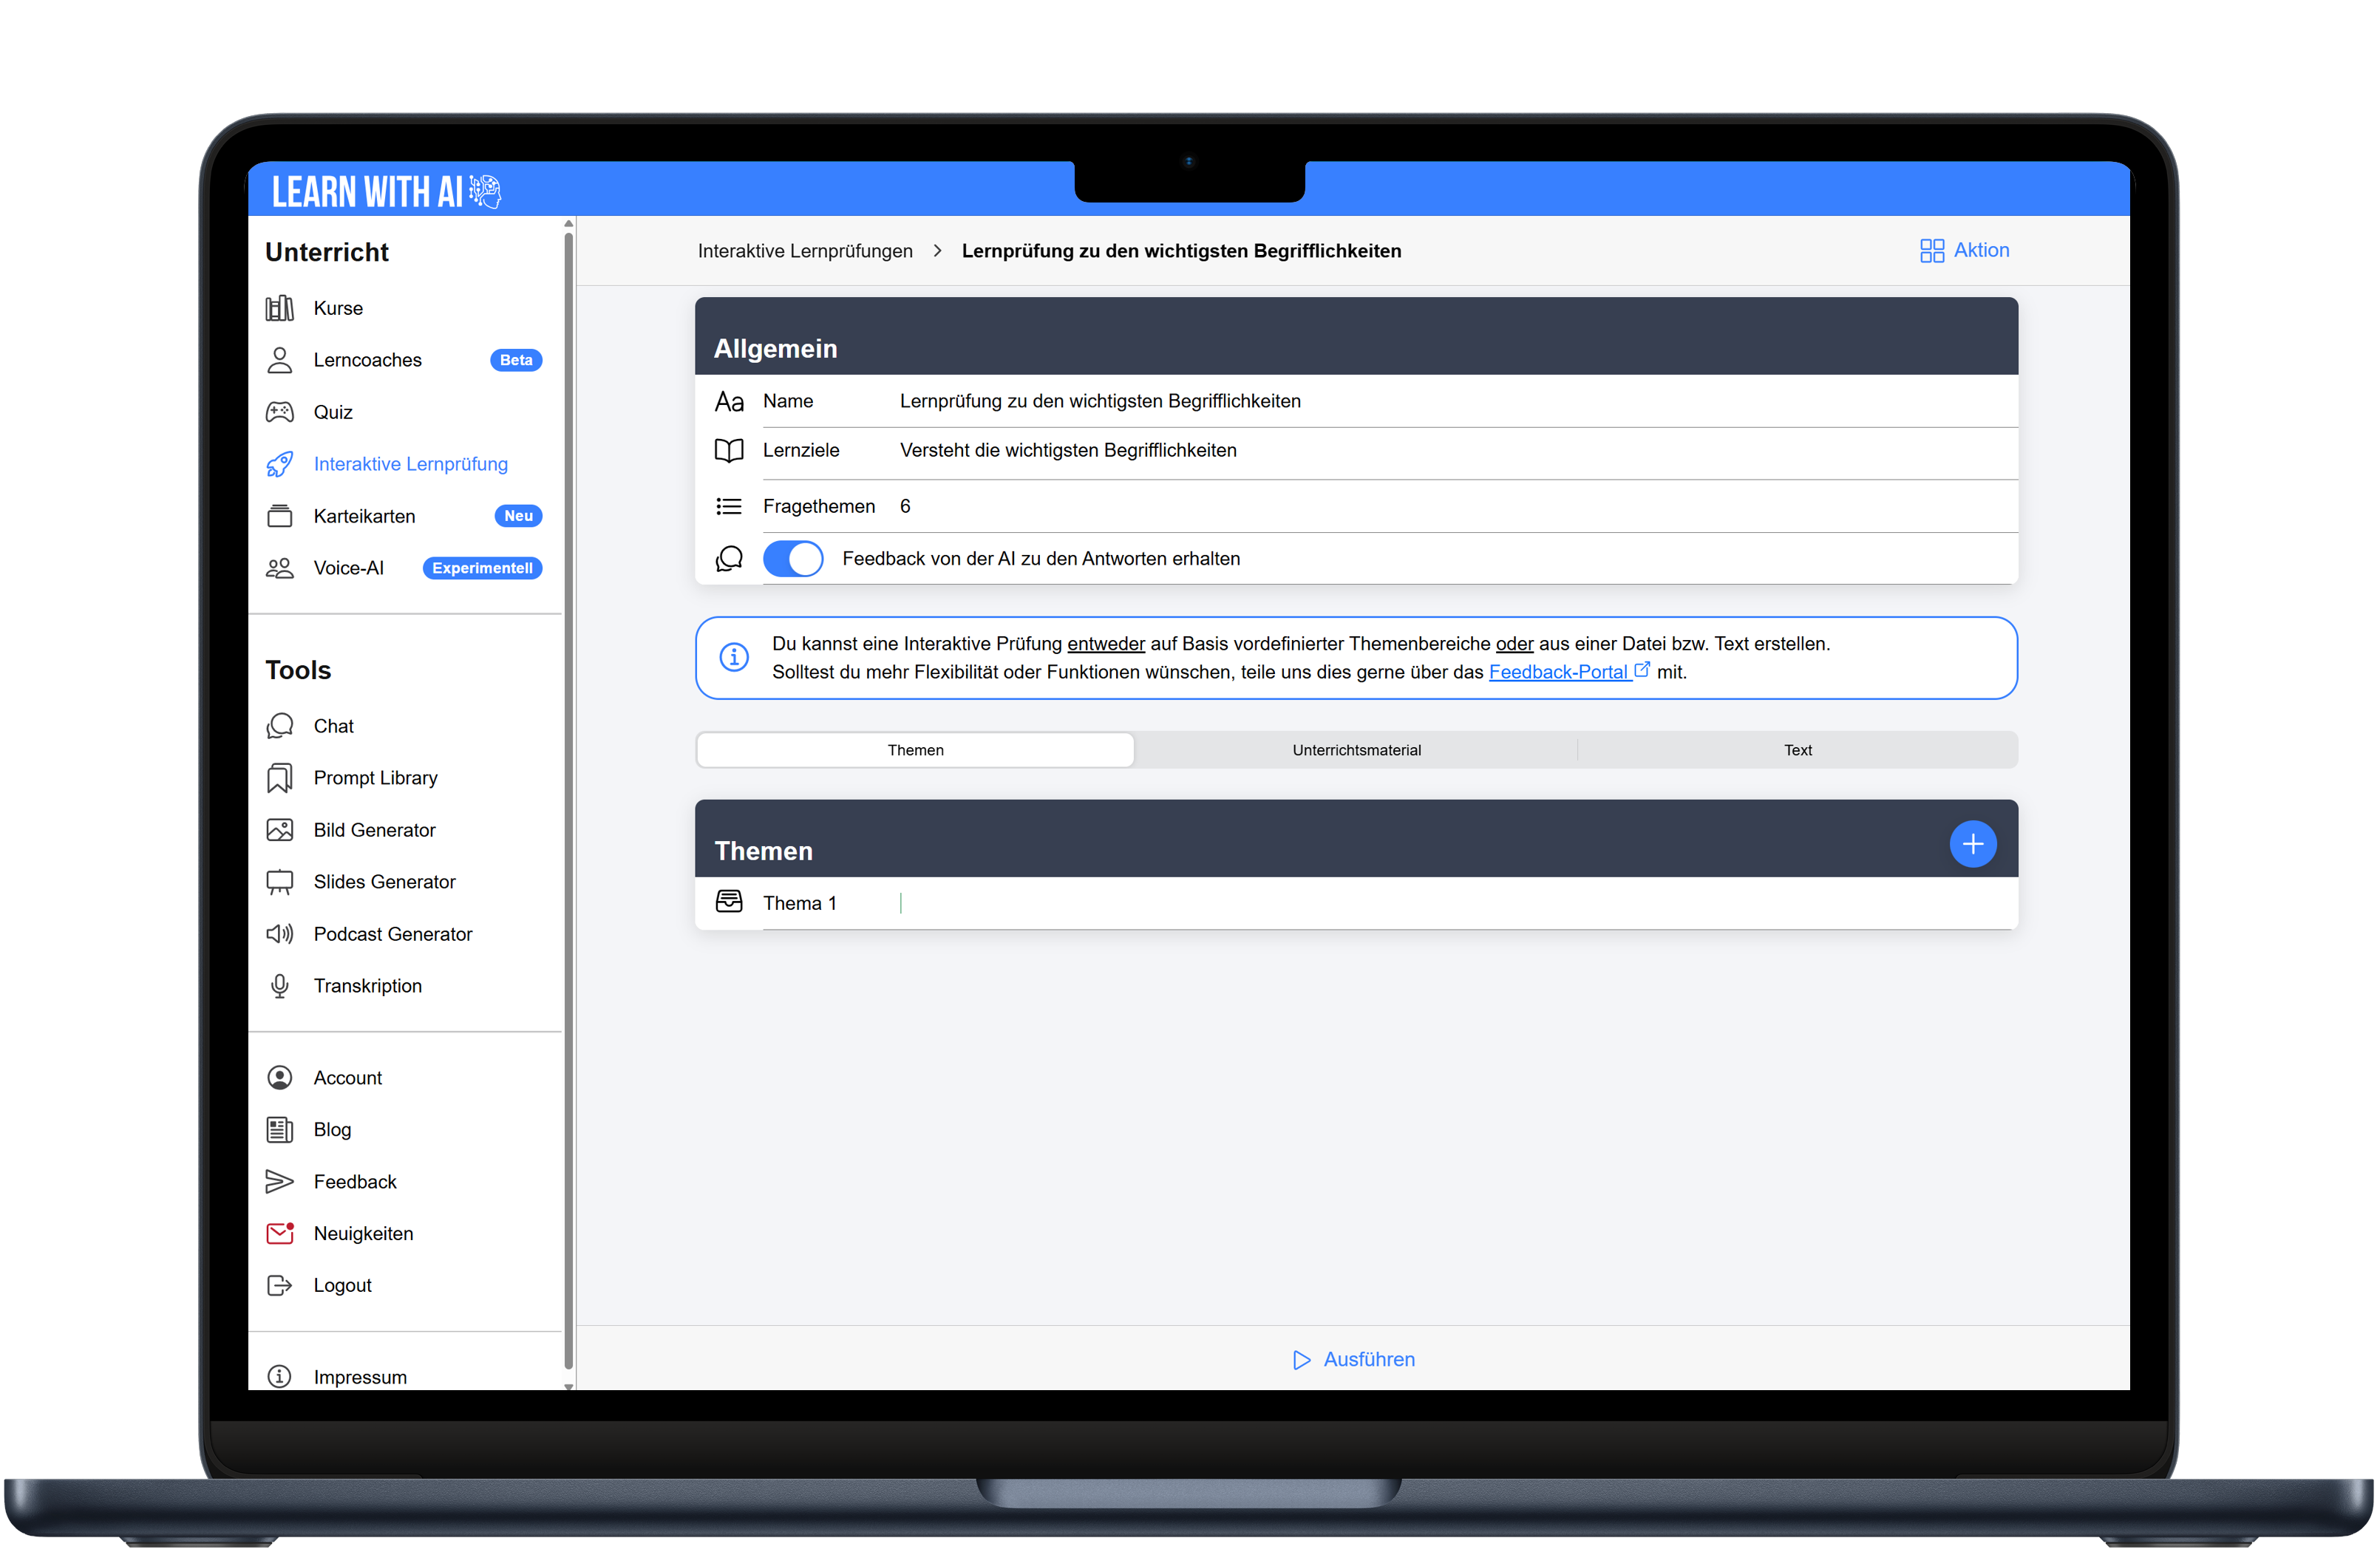Screen dimensions: 2380x1552
Task: Open Kurse via books icon
Action: point(279,308)
